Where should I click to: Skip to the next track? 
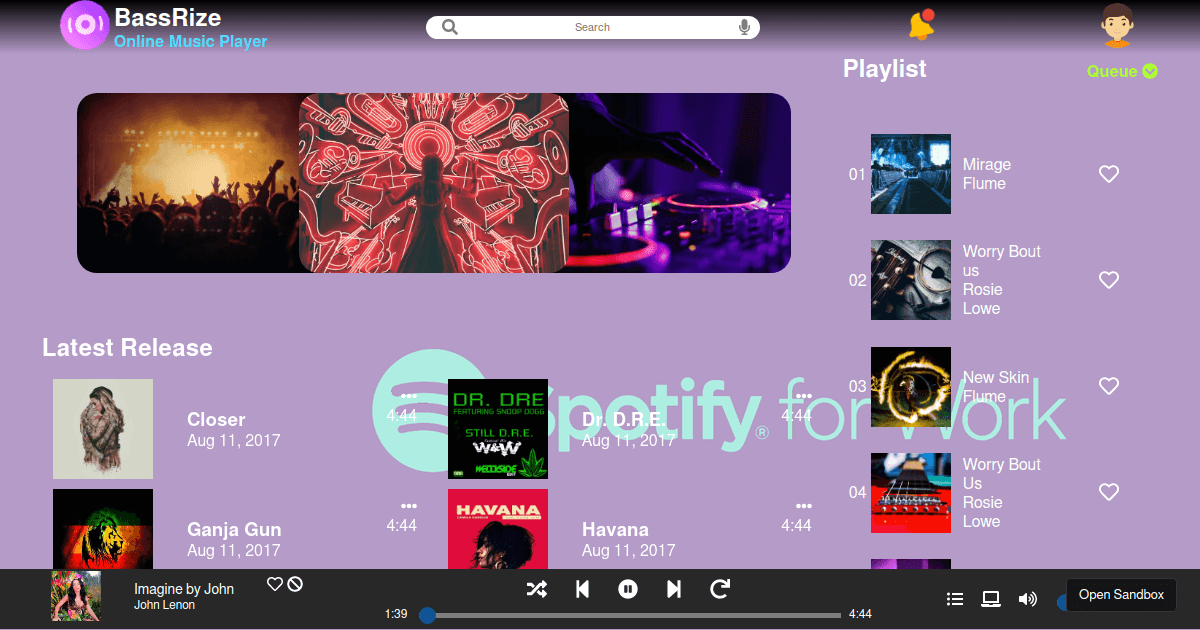(673, 589)
